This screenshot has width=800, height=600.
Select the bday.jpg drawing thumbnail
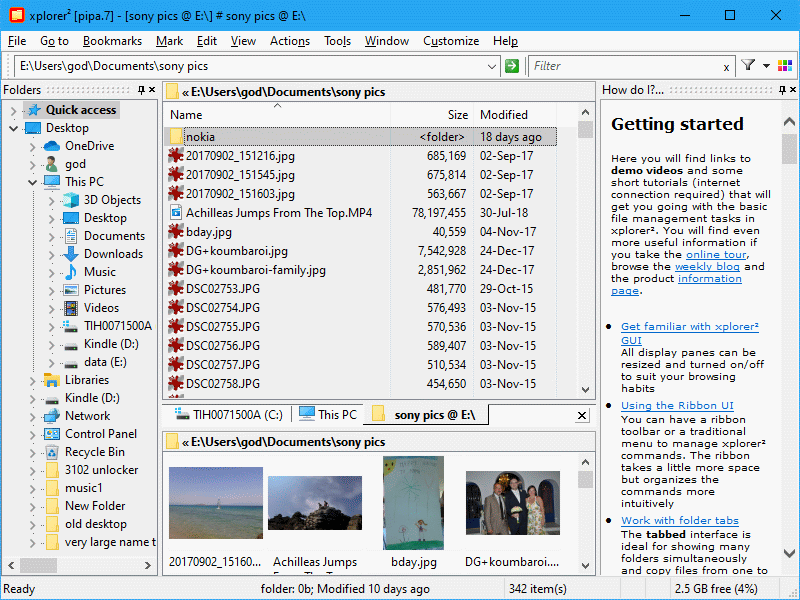coord(413,503)
